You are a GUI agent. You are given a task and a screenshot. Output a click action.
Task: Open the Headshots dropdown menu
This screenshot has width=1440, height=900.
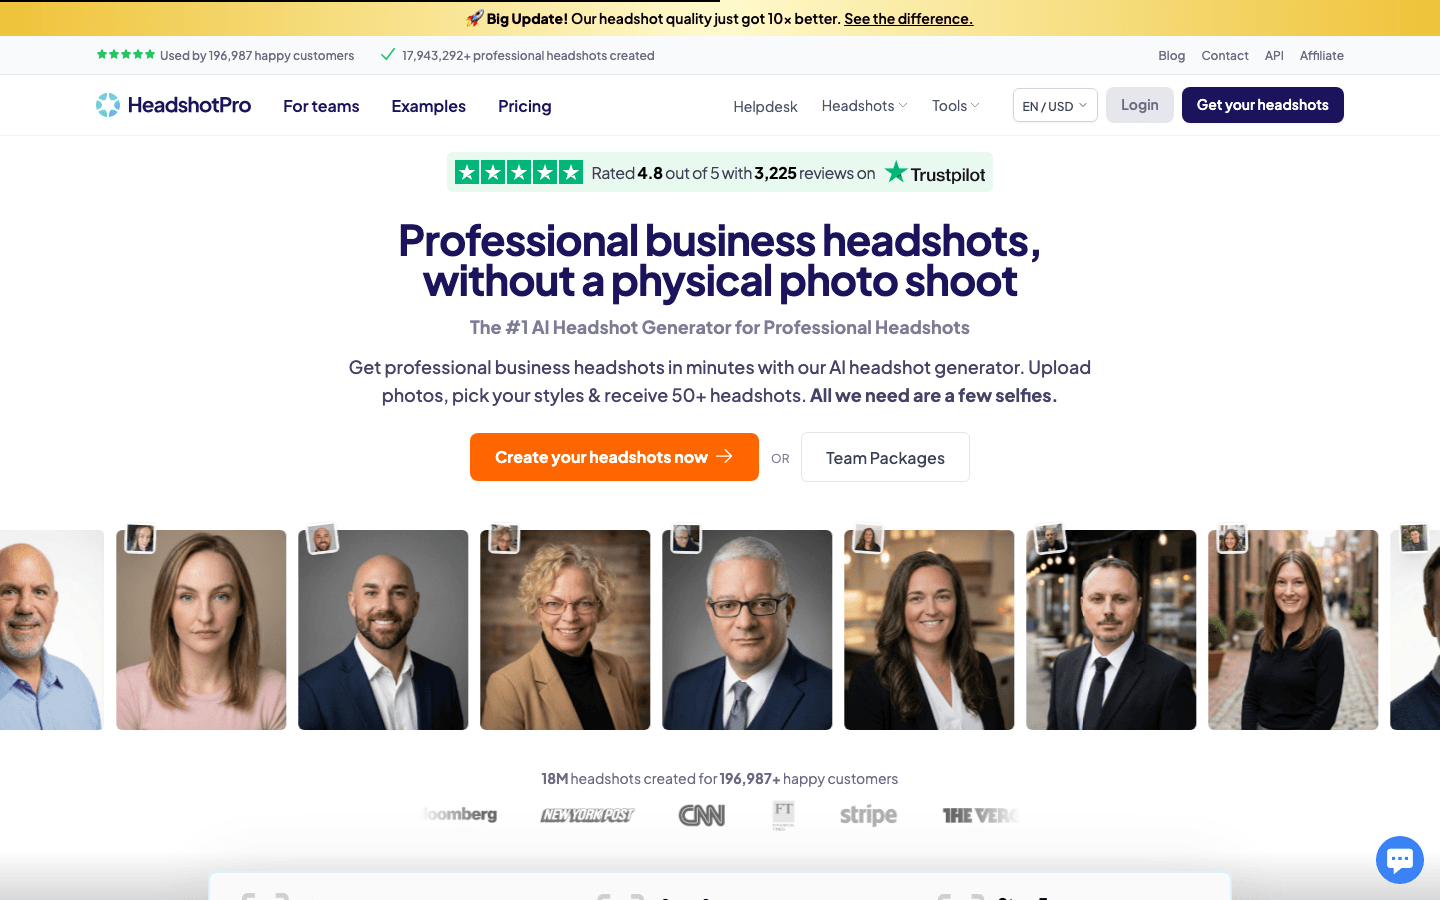point(862,105)
